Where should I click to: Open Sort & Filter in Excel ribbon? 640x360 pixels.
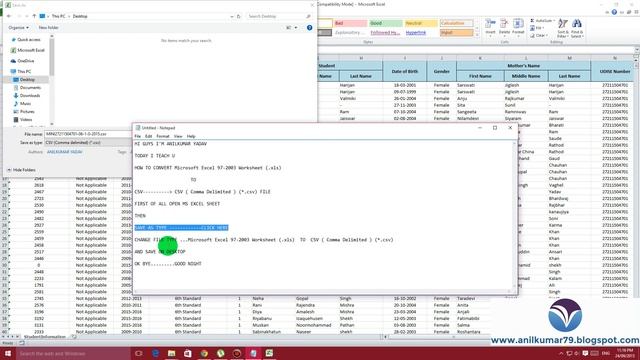tap(562, 28)
